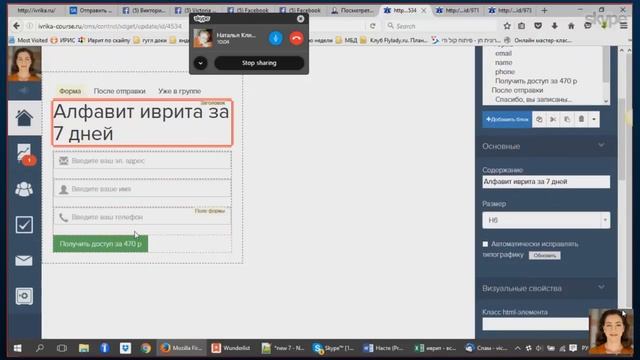Open Most Visited bookmarks item
This screenshot has width=640, height=360.
[29, 40]
